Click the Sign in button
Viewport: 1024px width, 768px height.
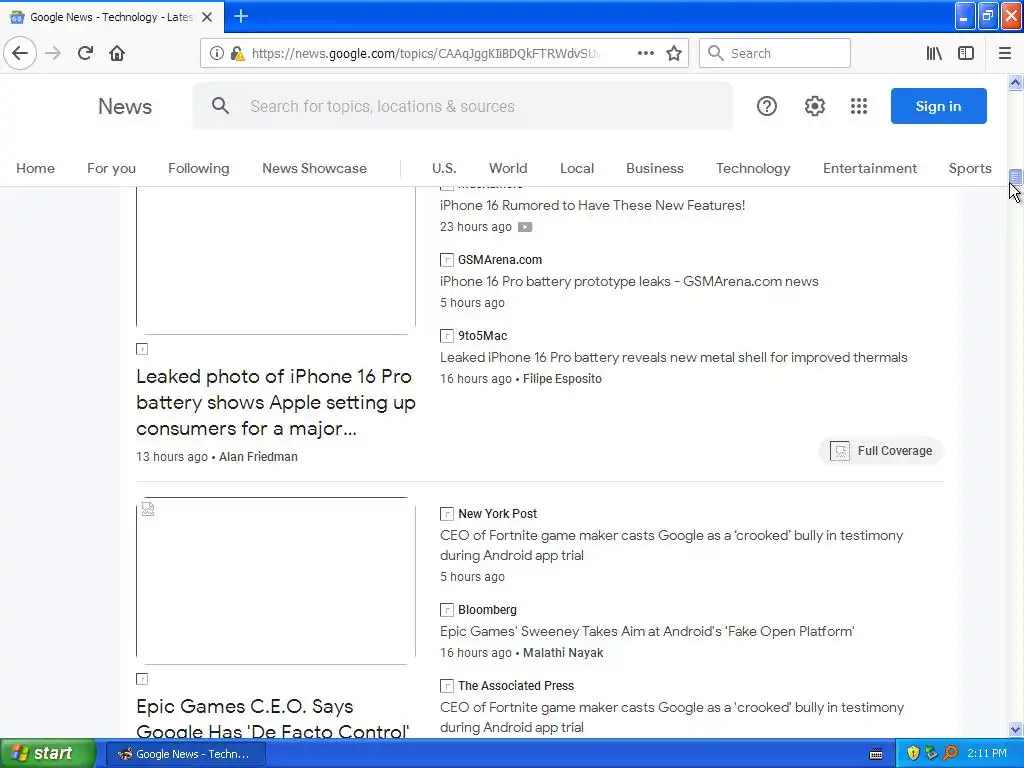click(x=938, y=106)
